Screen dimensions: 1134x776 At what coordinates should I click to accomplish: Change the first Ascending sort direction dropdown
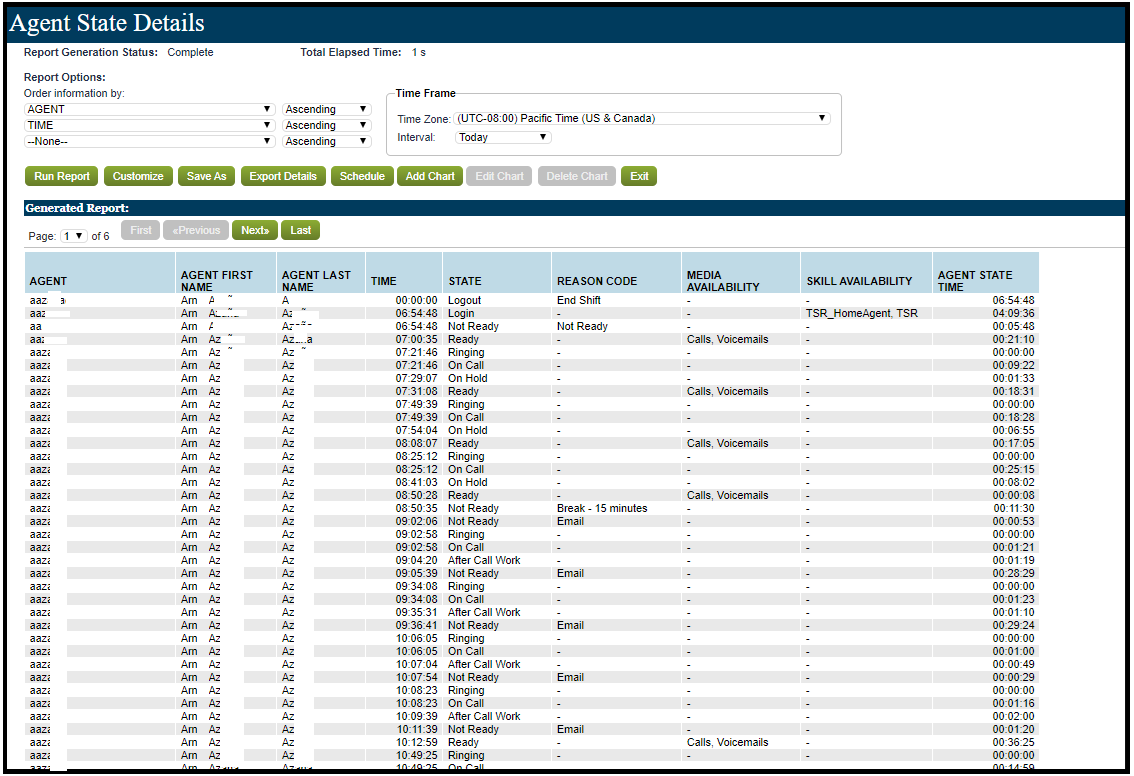pos(327,109)
